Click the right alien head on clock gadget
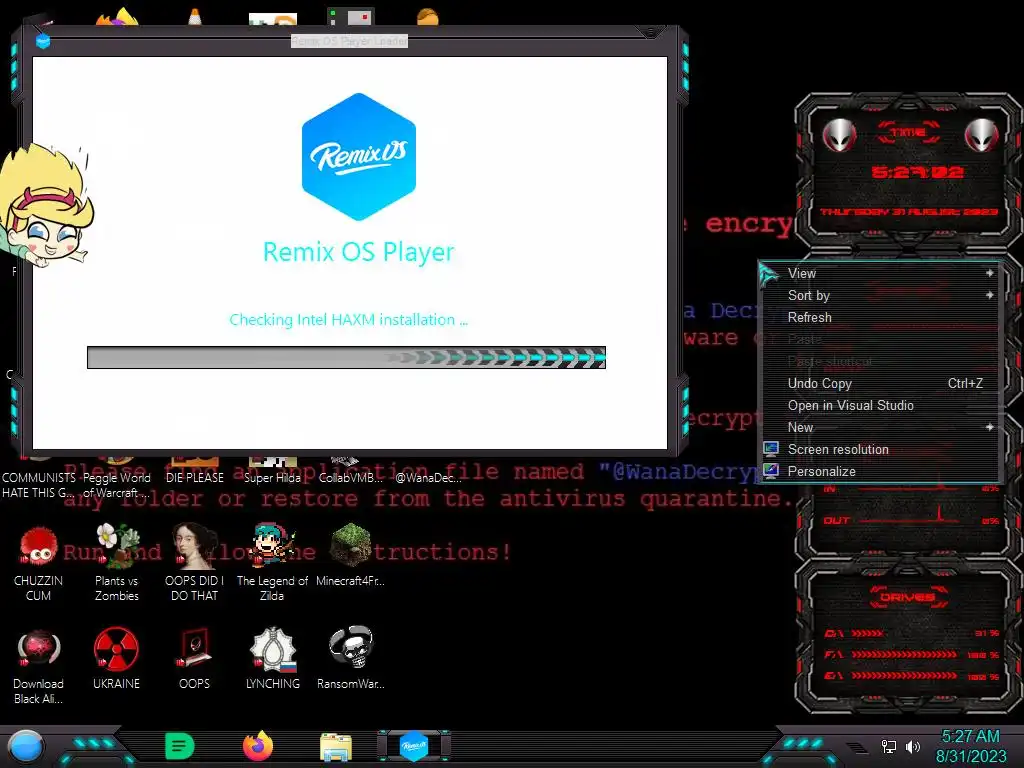The width and height of the screenshot is (1024, 768). click(982, 136)
